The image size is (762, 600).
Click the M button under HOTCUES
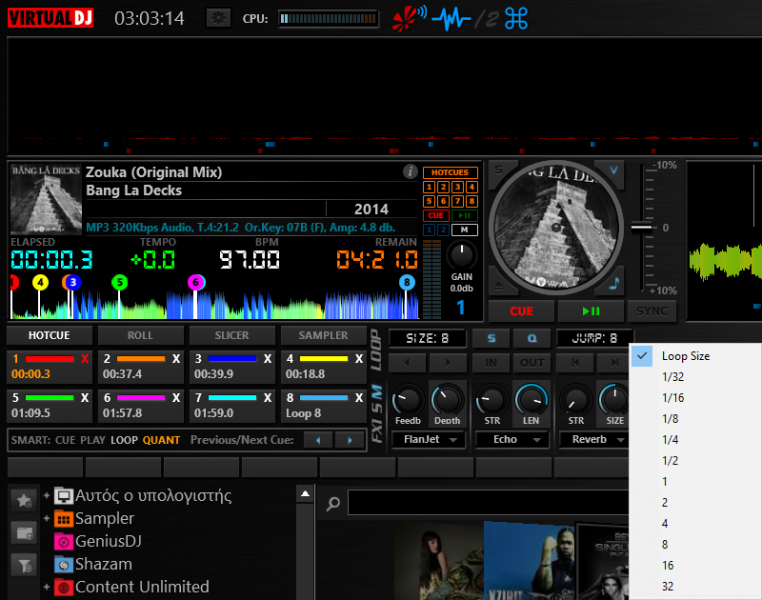point(465,230)
